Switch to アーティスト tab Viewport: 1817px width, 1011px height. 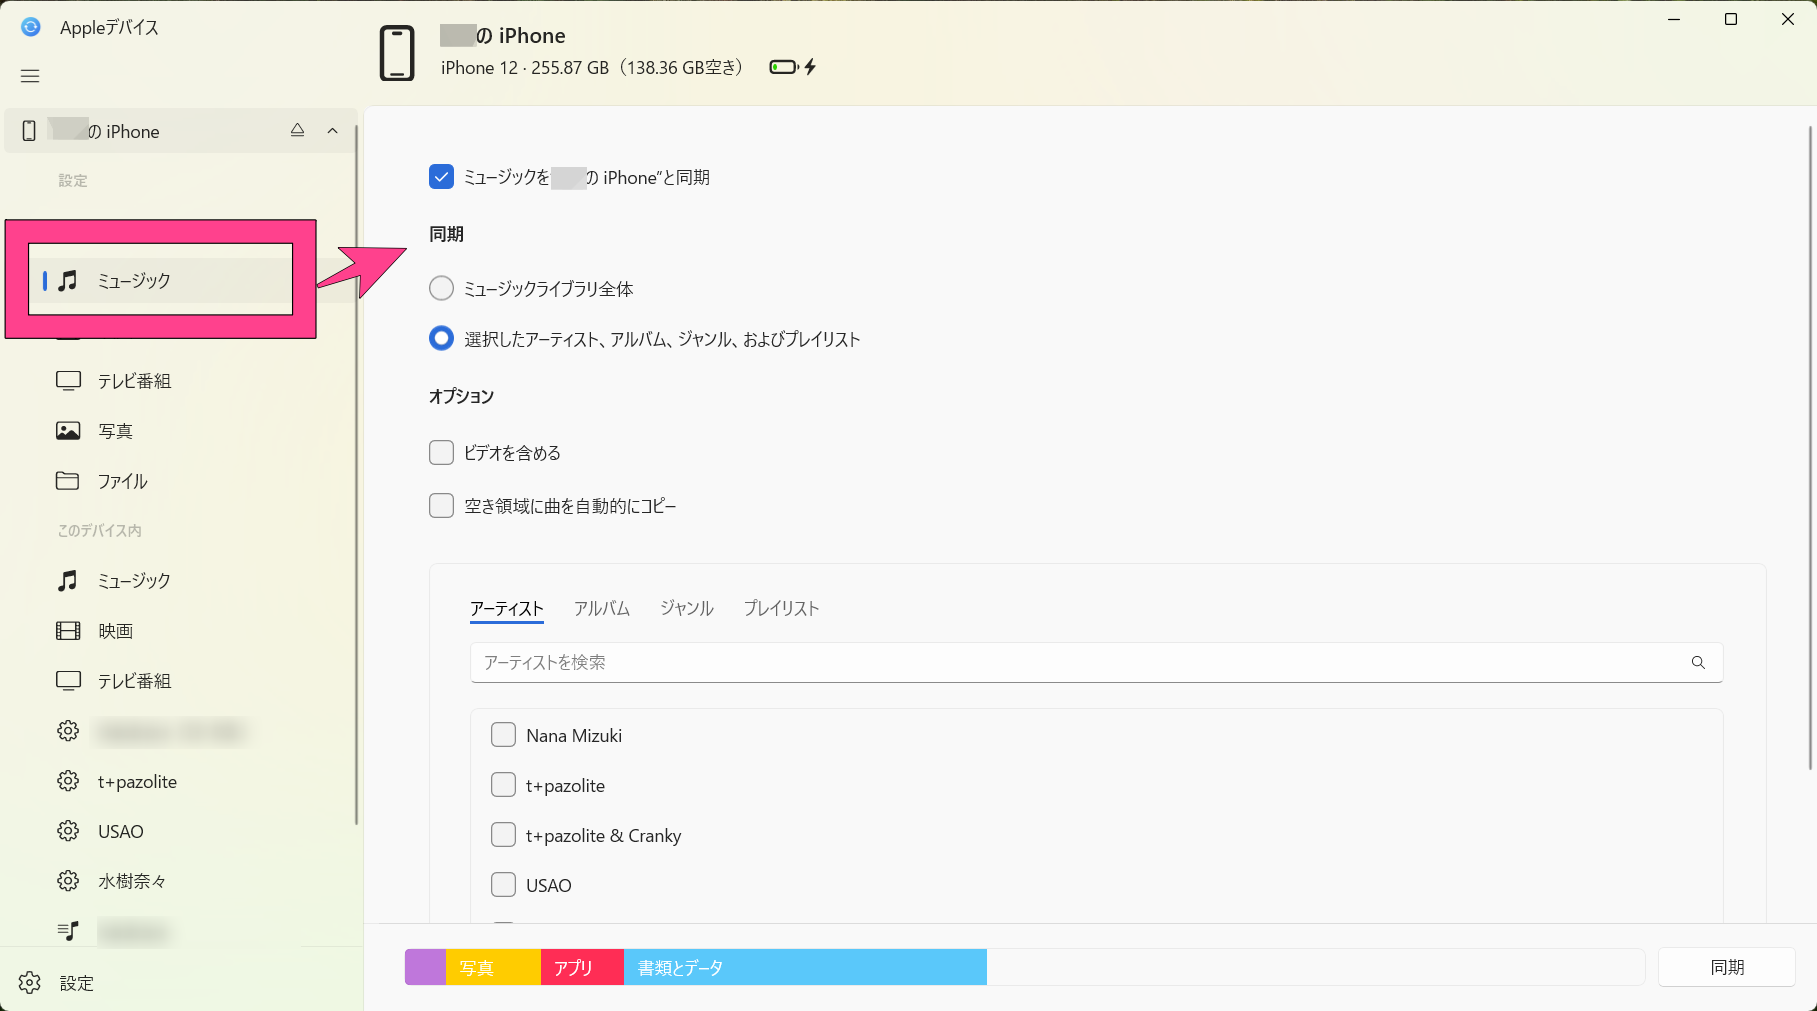[x=507, y=608]
